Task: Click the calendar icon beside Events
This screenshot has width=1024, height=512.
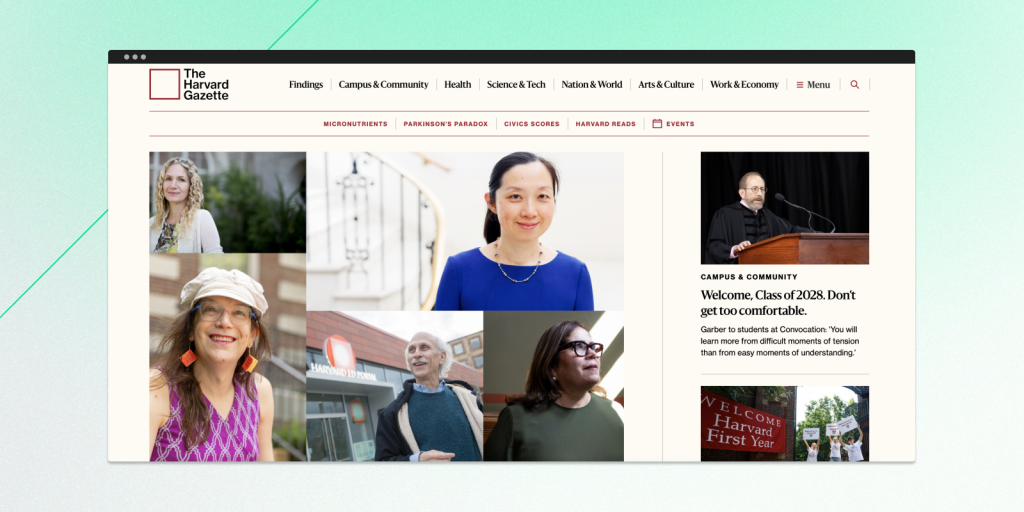Action: pos(657,123)
